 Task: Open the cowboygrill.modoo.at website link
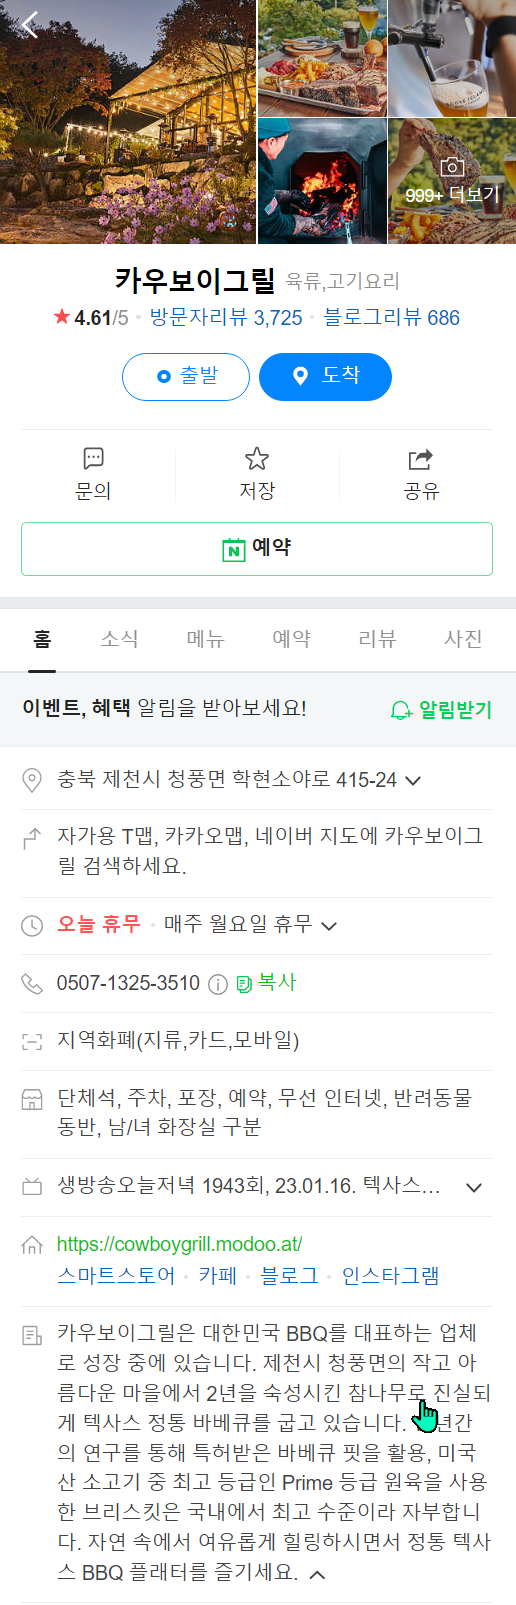pyautogui.click(x=180, y=1245)
